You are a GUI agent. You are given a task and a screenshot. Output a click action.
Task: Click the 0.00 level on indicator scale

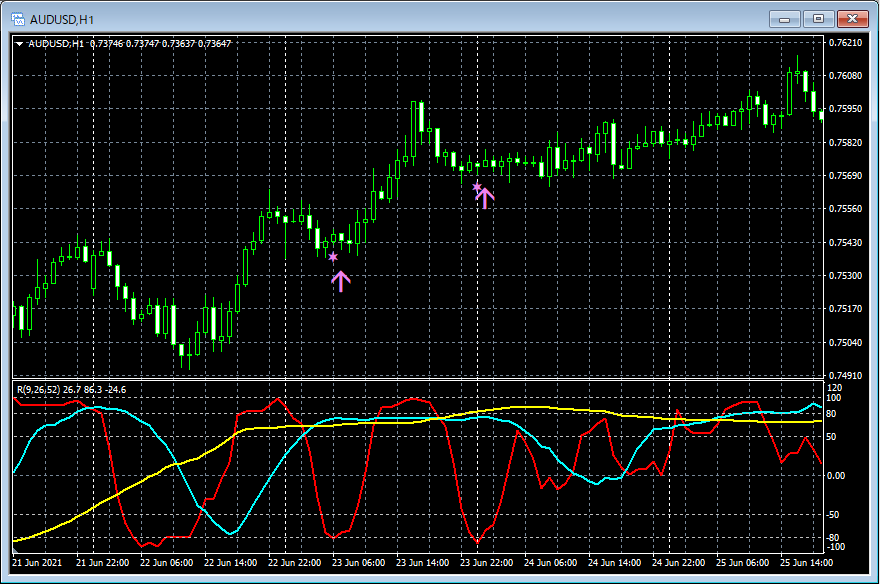pyautogui.click(x=838, y=475)
